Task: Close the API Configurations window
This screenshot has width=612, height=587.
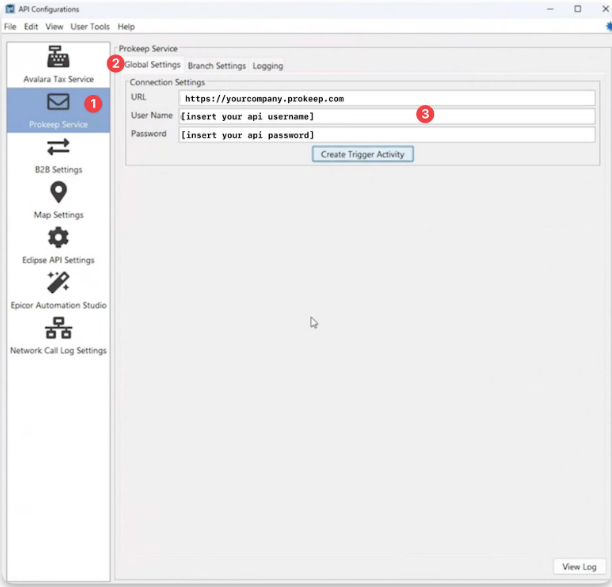Action: 605,9
